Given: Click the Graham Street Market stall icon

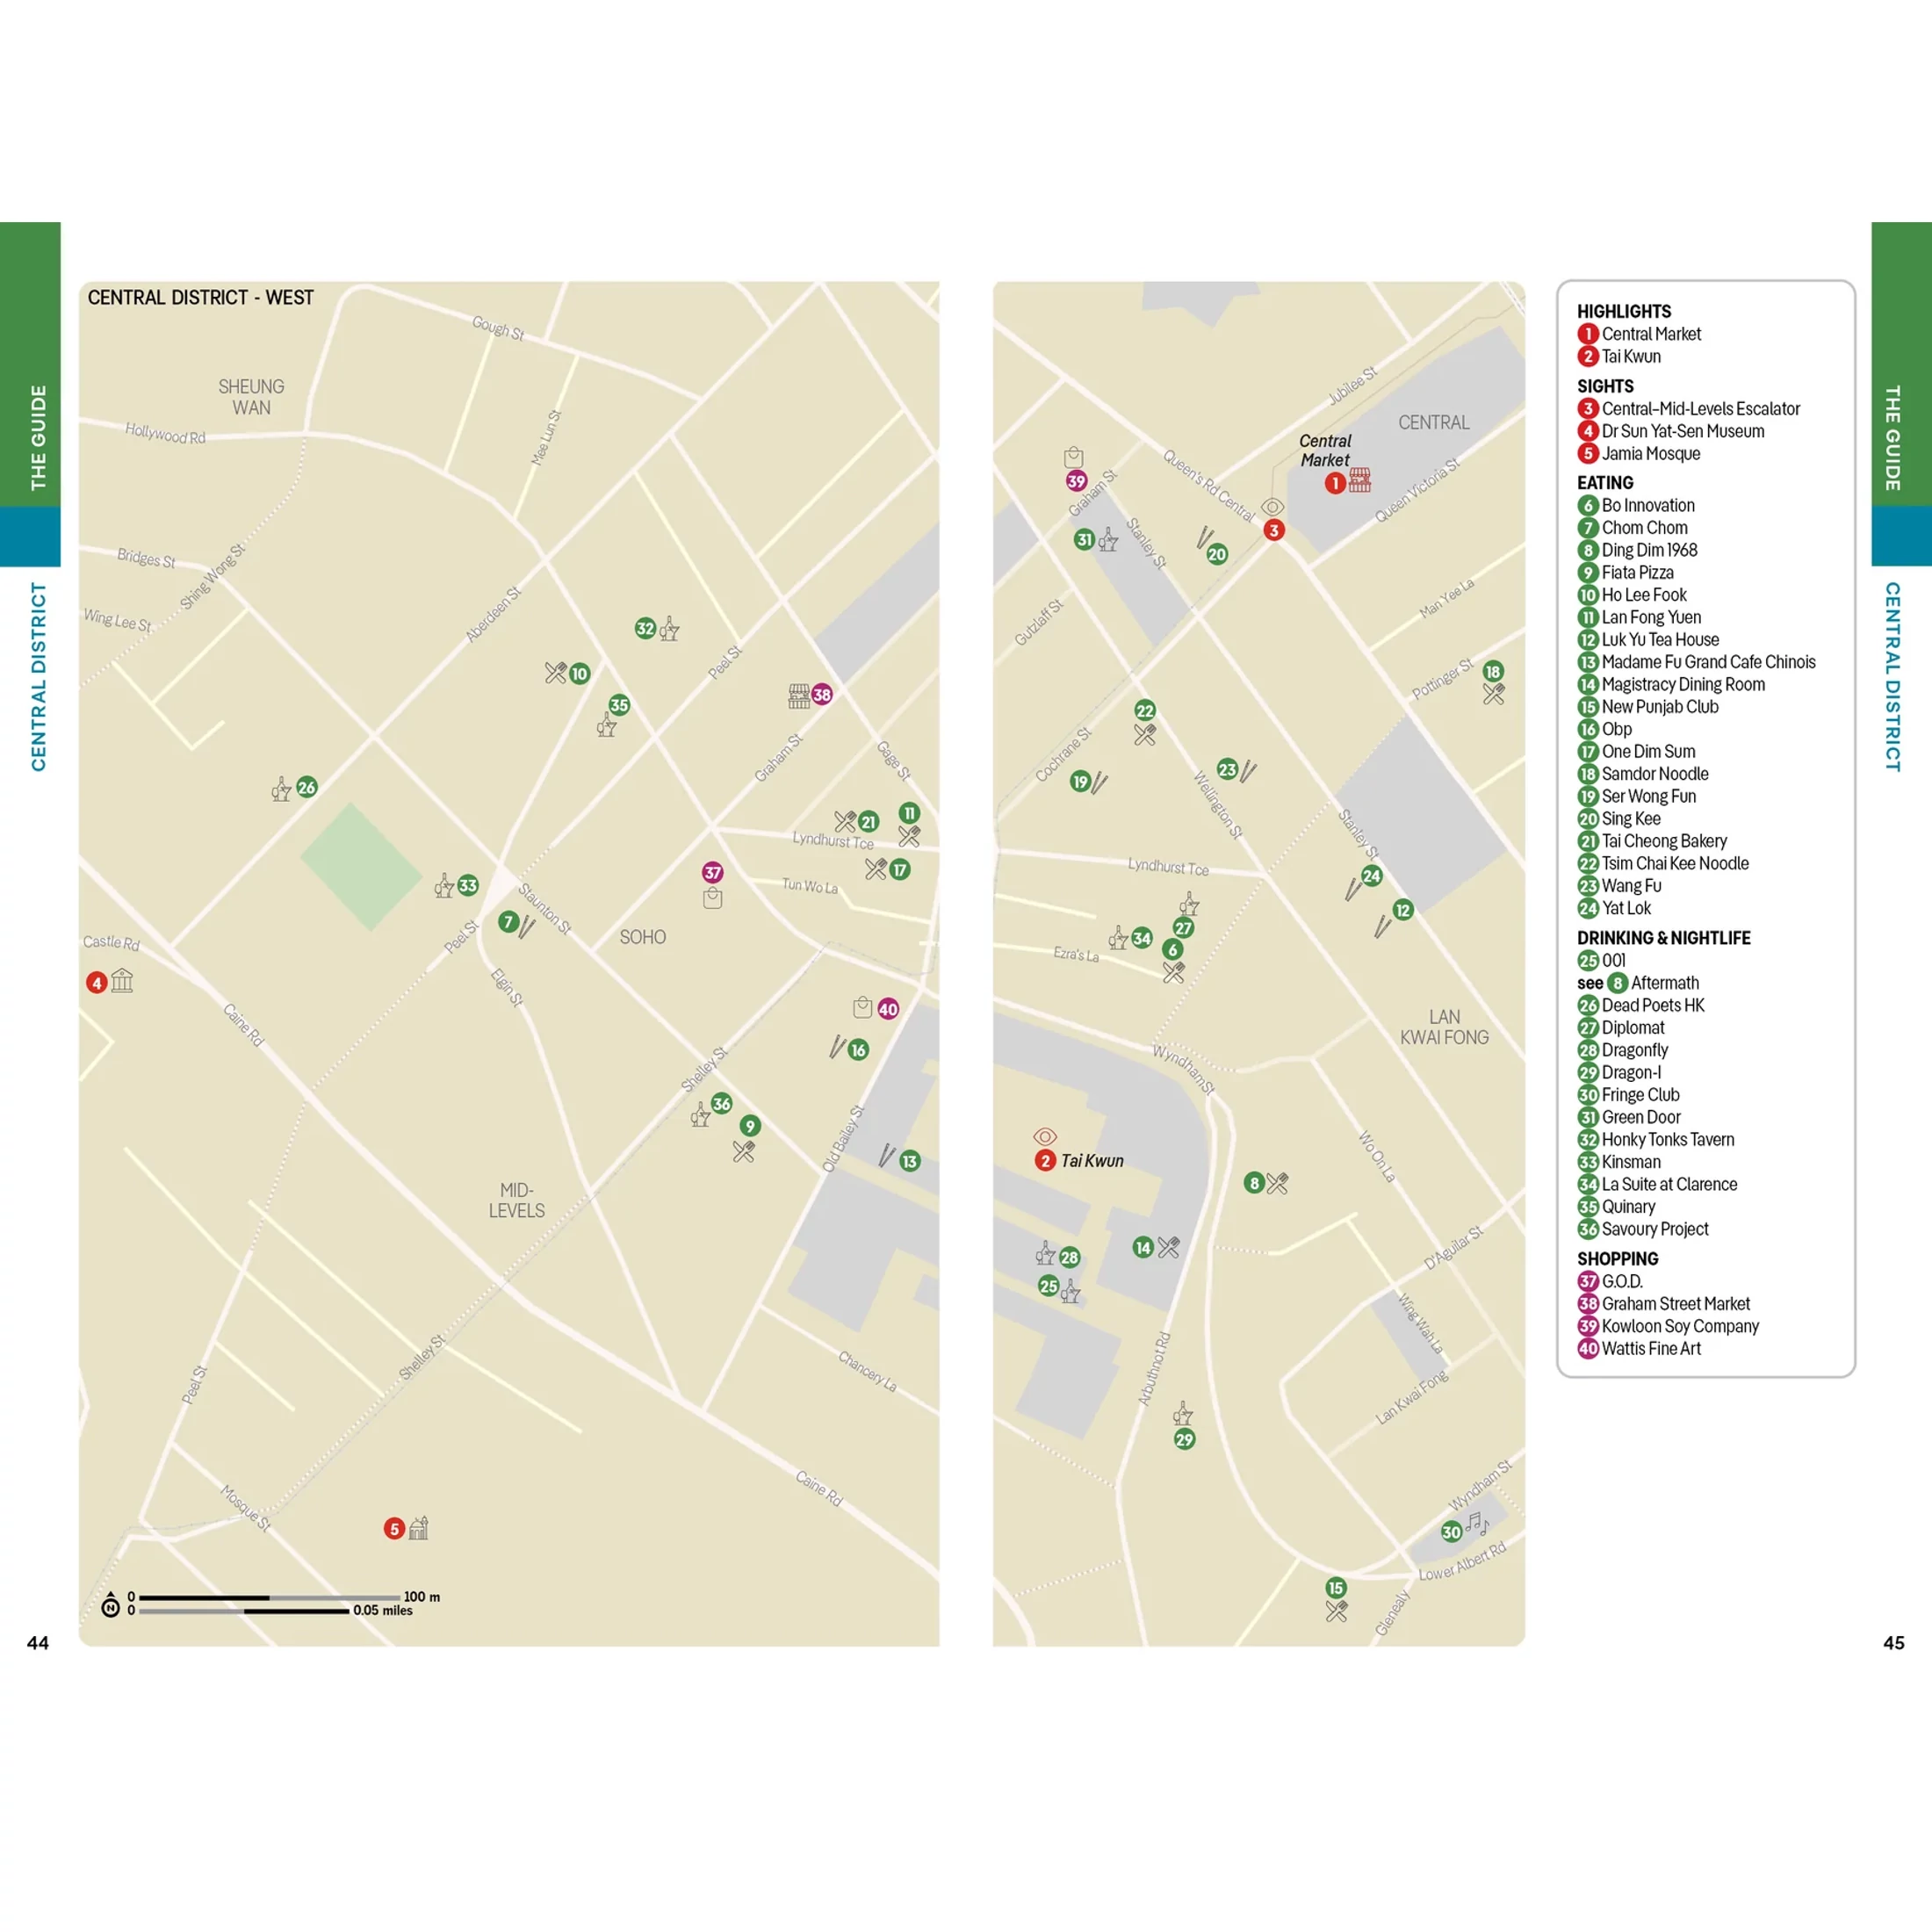Looking at the screenshot, I should [798, 696].
